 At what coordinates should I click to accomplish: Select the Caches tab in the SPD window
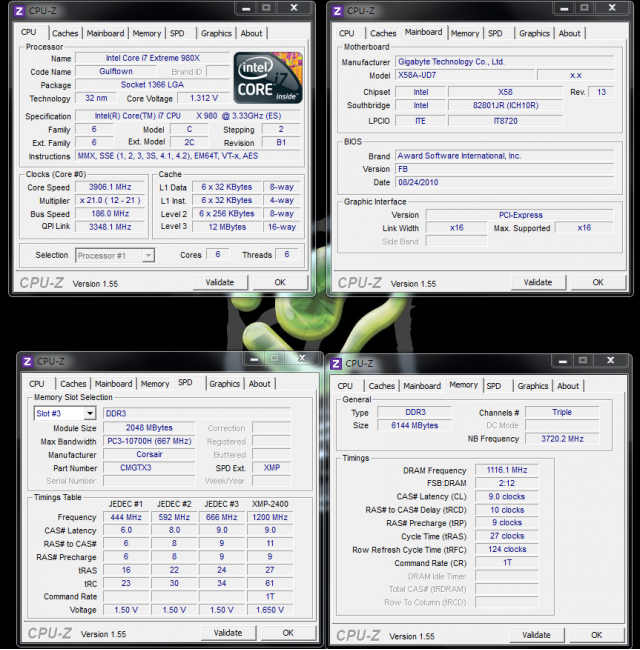coord(73,384)
